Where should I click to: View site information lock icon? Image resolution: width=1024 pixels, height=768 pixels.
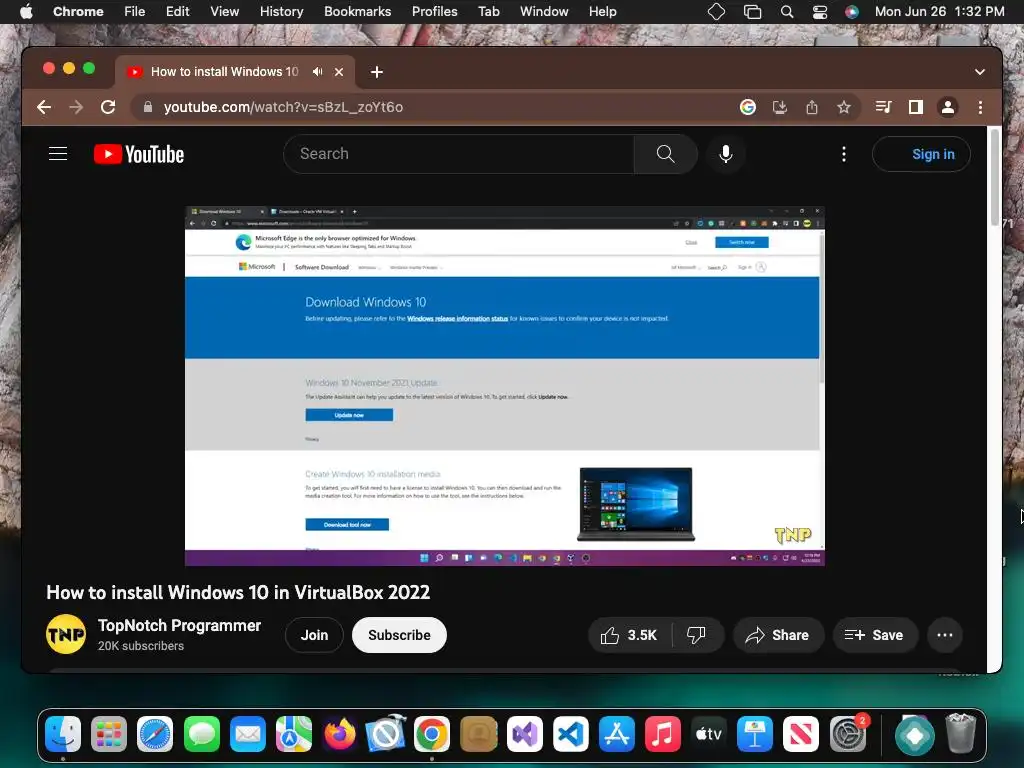148,107
